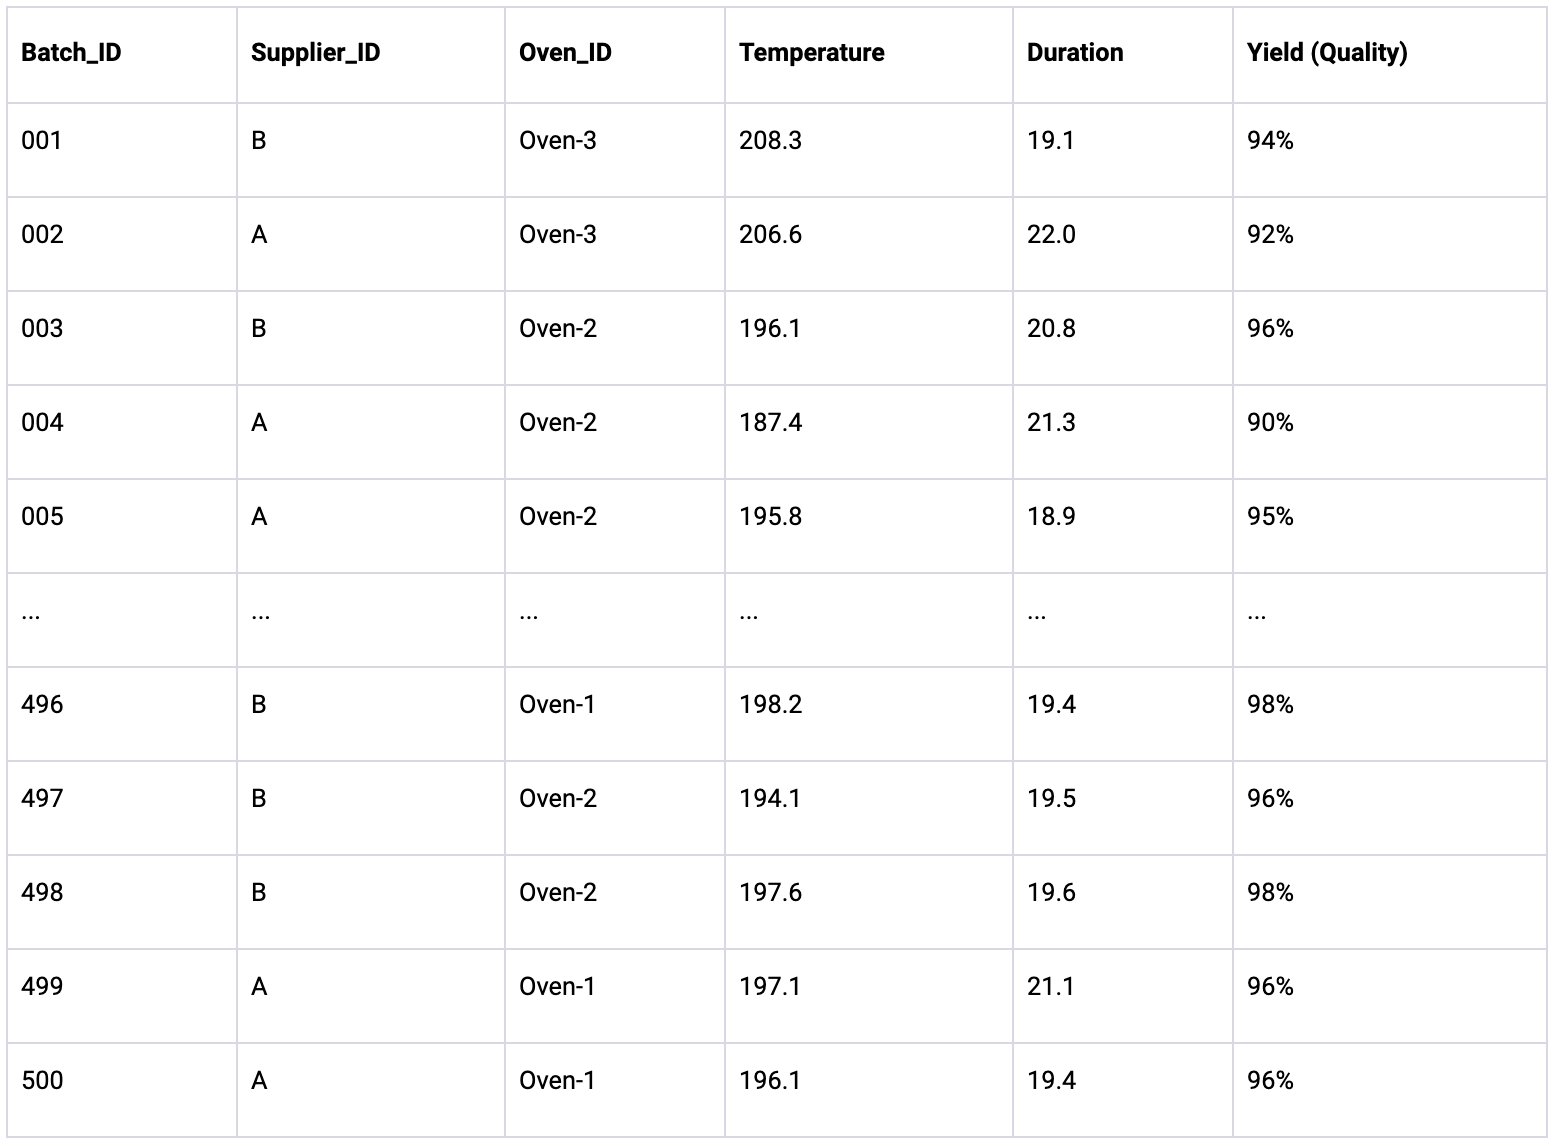Select batch ID cell 005

pos(42,517)
